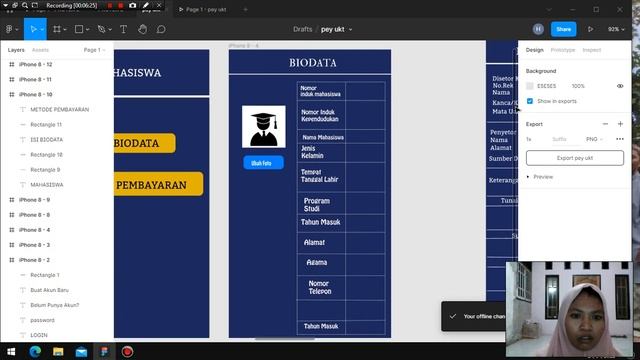Open new tab with plus button
The image size is (640, 360).
click(x=245, y=9)
